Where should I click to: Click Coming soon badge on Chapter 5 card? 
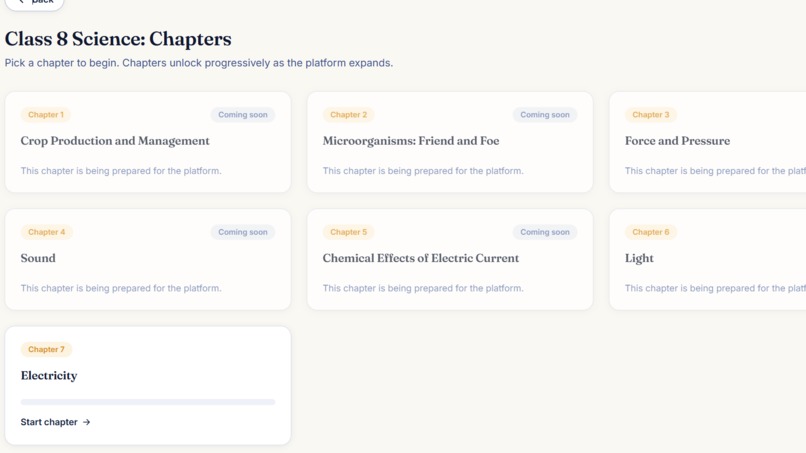(545, 232)
